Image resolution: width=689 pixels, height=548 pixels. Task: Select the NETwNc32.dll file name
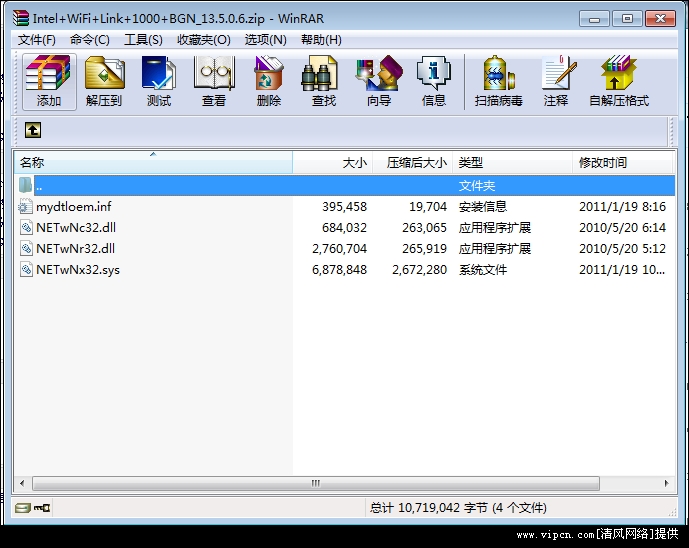[x=76, y=228]
